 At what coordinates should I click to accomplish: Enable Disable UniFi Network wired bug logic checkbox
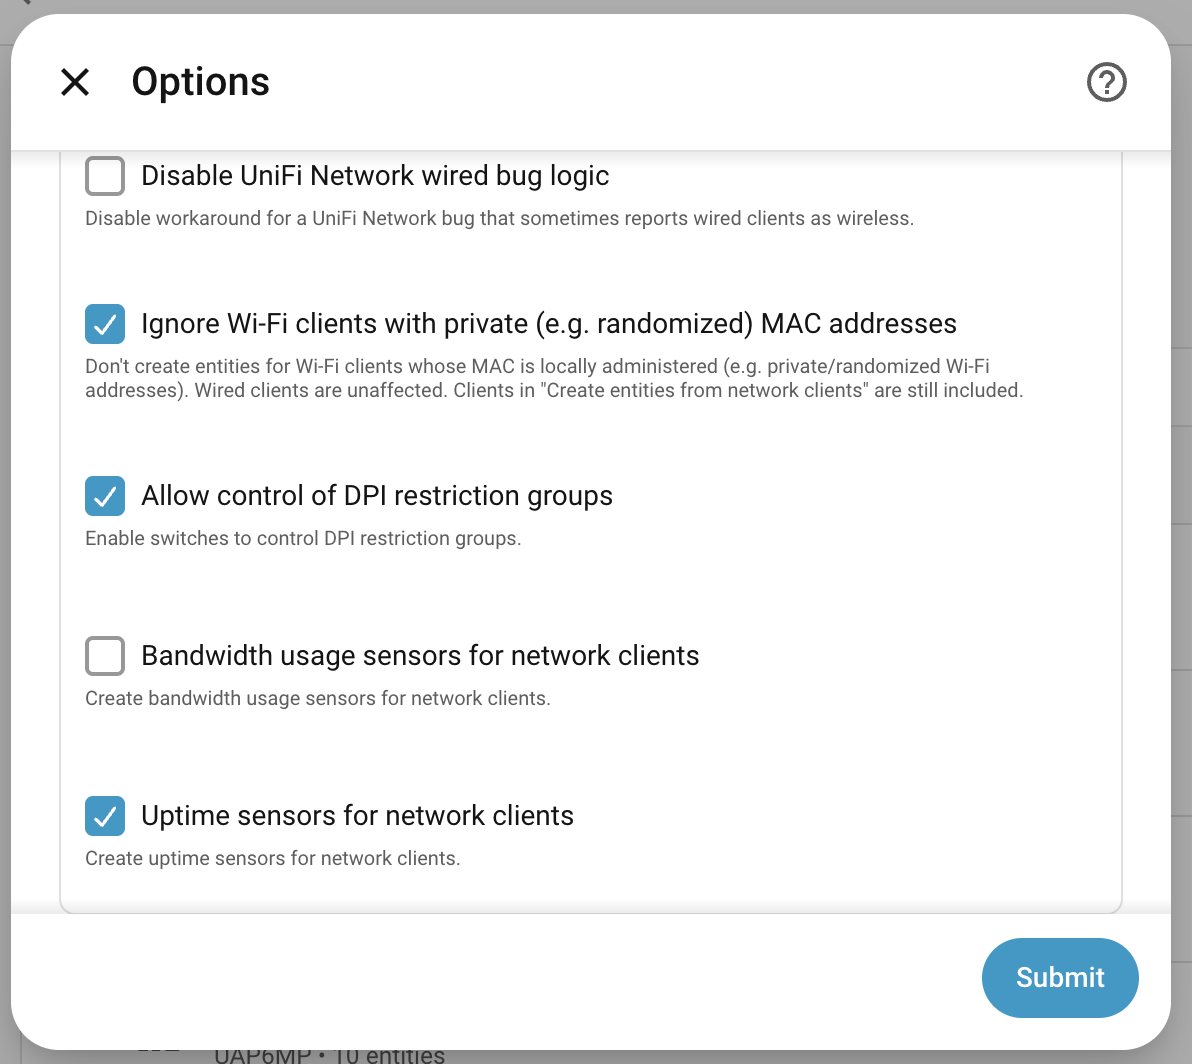[105, 176]
